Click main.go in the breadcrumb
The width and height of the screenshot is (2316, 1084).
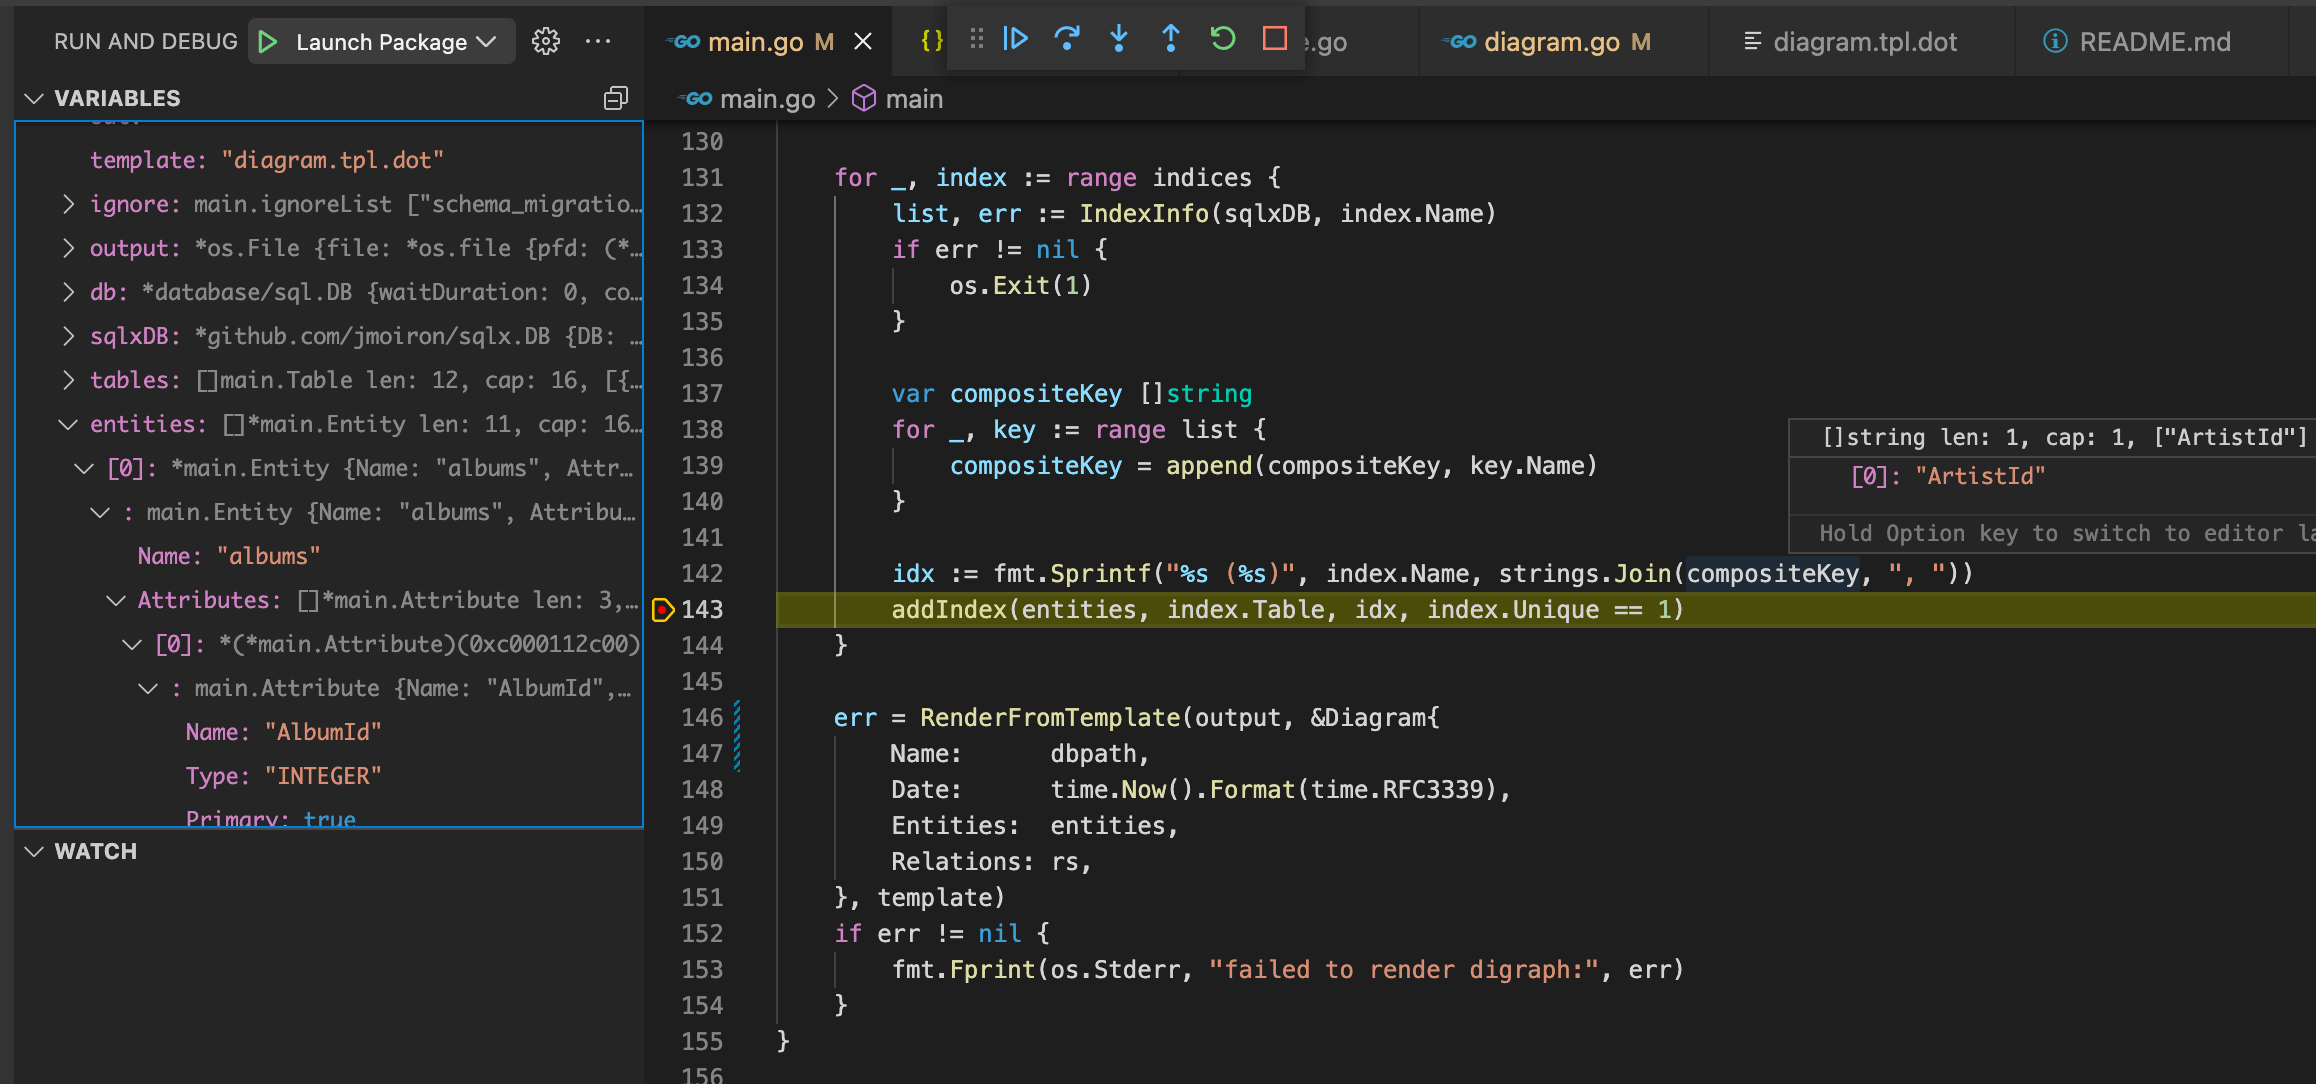pos(767,99)
